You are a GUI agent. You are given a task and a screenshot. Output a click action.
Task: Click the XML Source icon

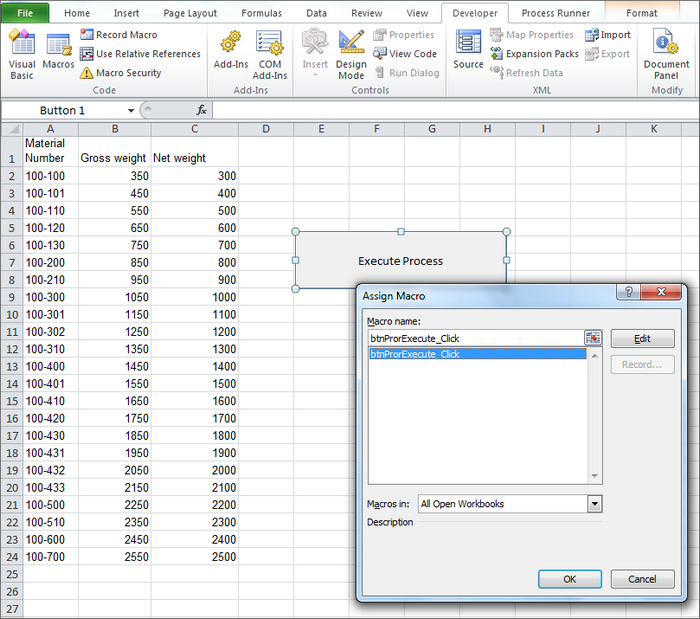pyautogui.click(x=468, y=52)
